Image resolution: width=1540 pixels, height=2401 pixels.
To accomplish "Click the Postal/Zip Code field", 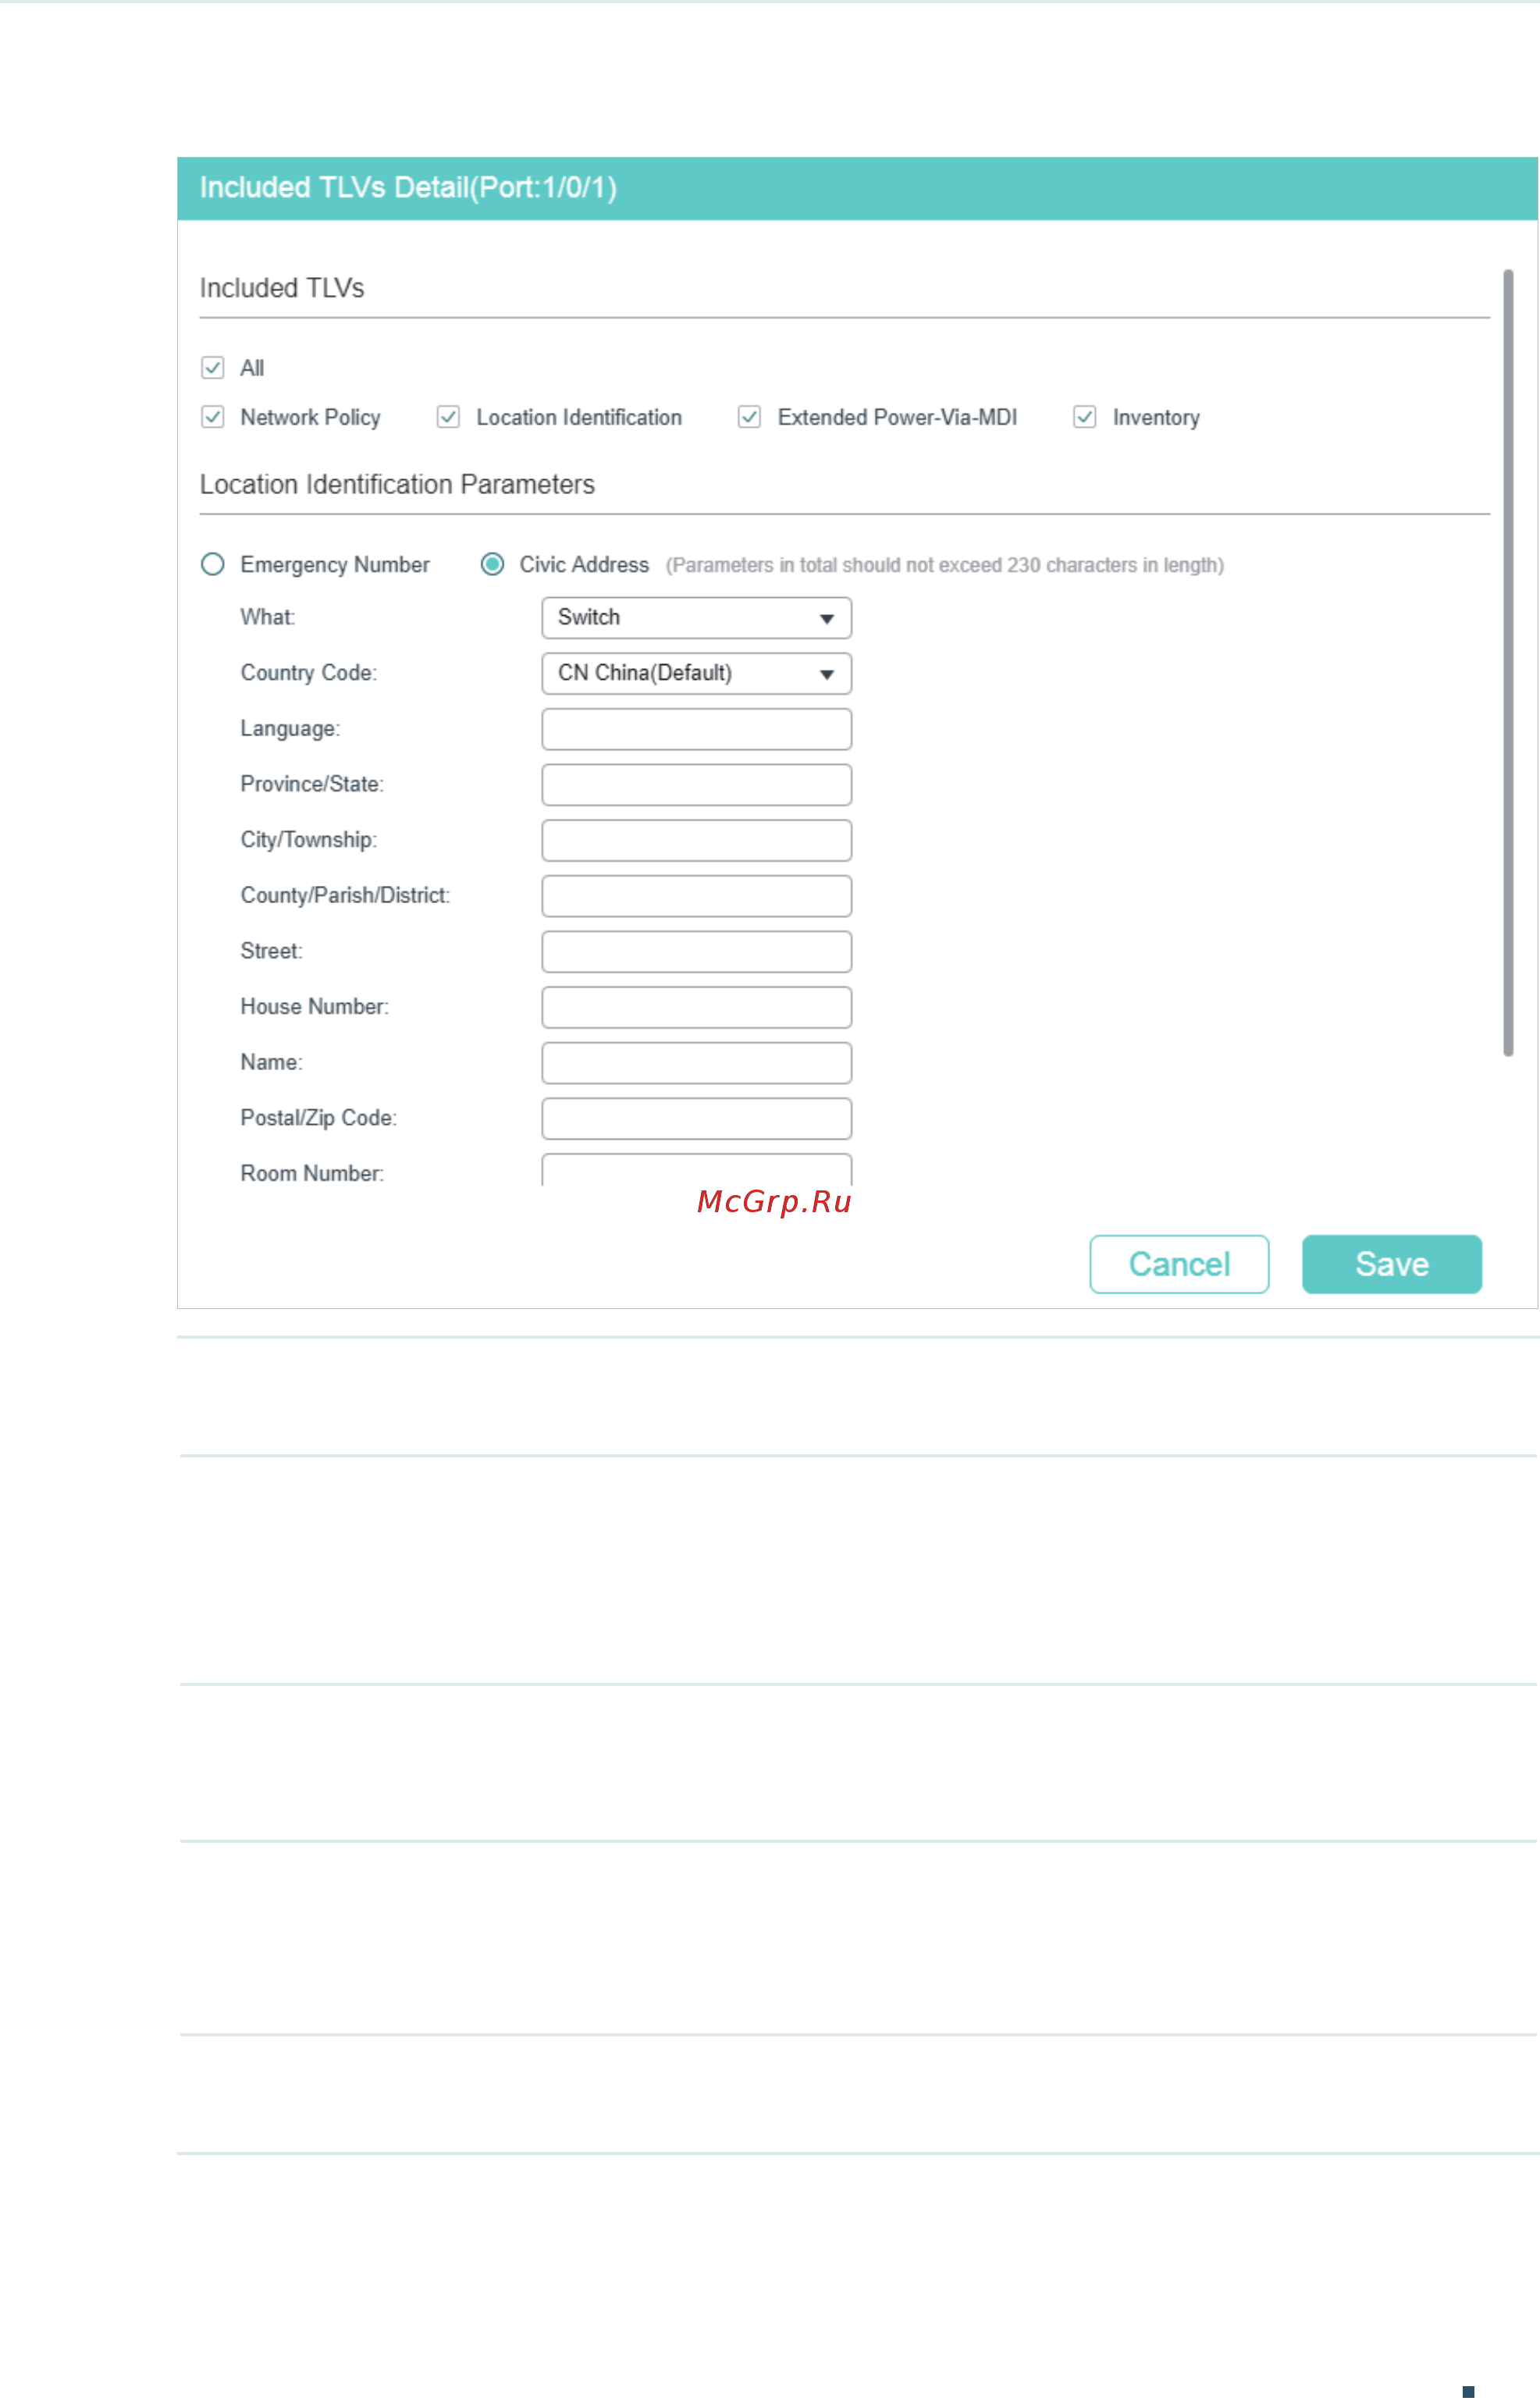I will pos(697,1119).
